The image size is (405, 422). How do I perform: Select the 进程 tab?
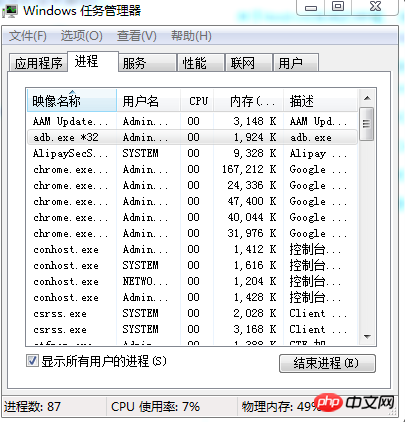tap(93, 61)
